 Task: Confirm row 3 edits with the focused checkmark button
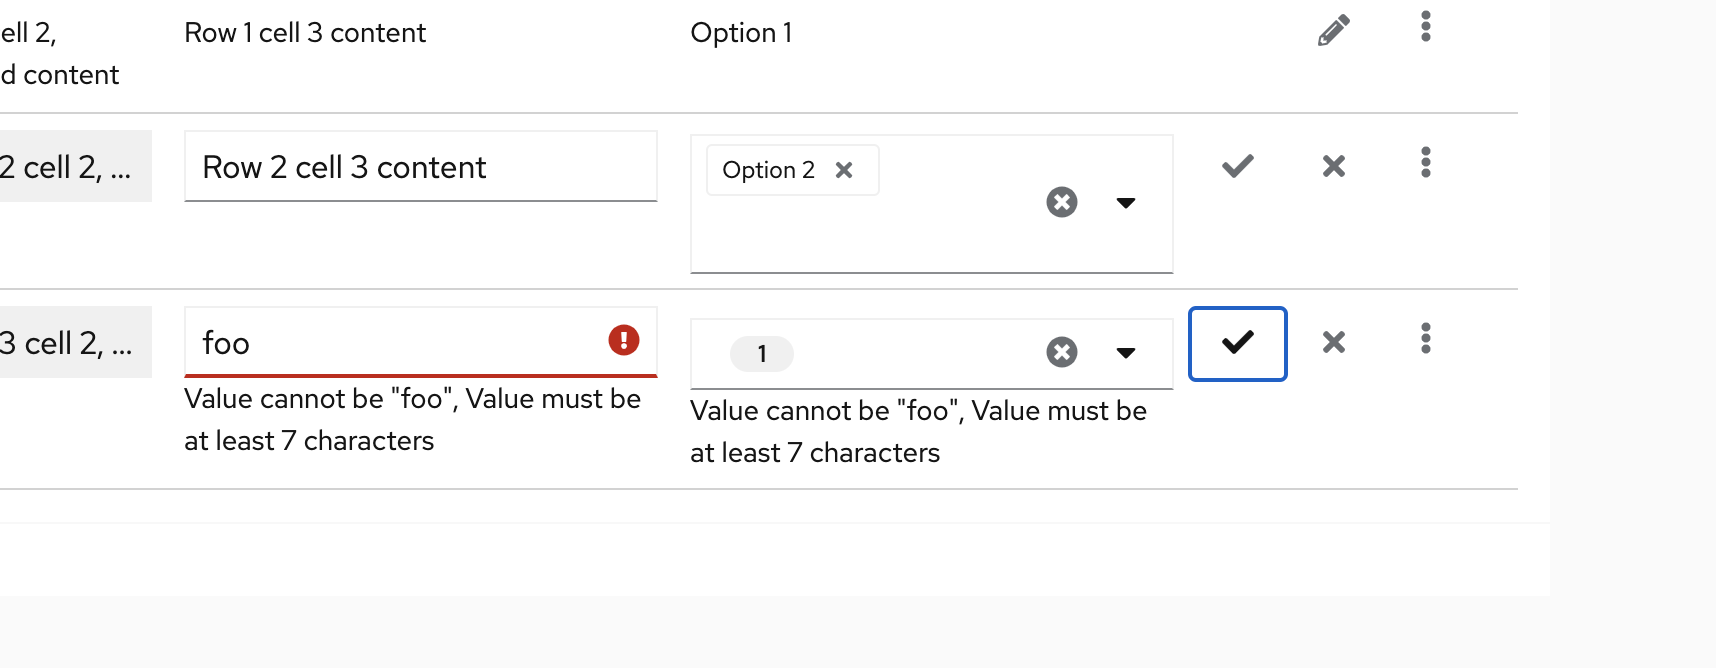click(1238, 343)
